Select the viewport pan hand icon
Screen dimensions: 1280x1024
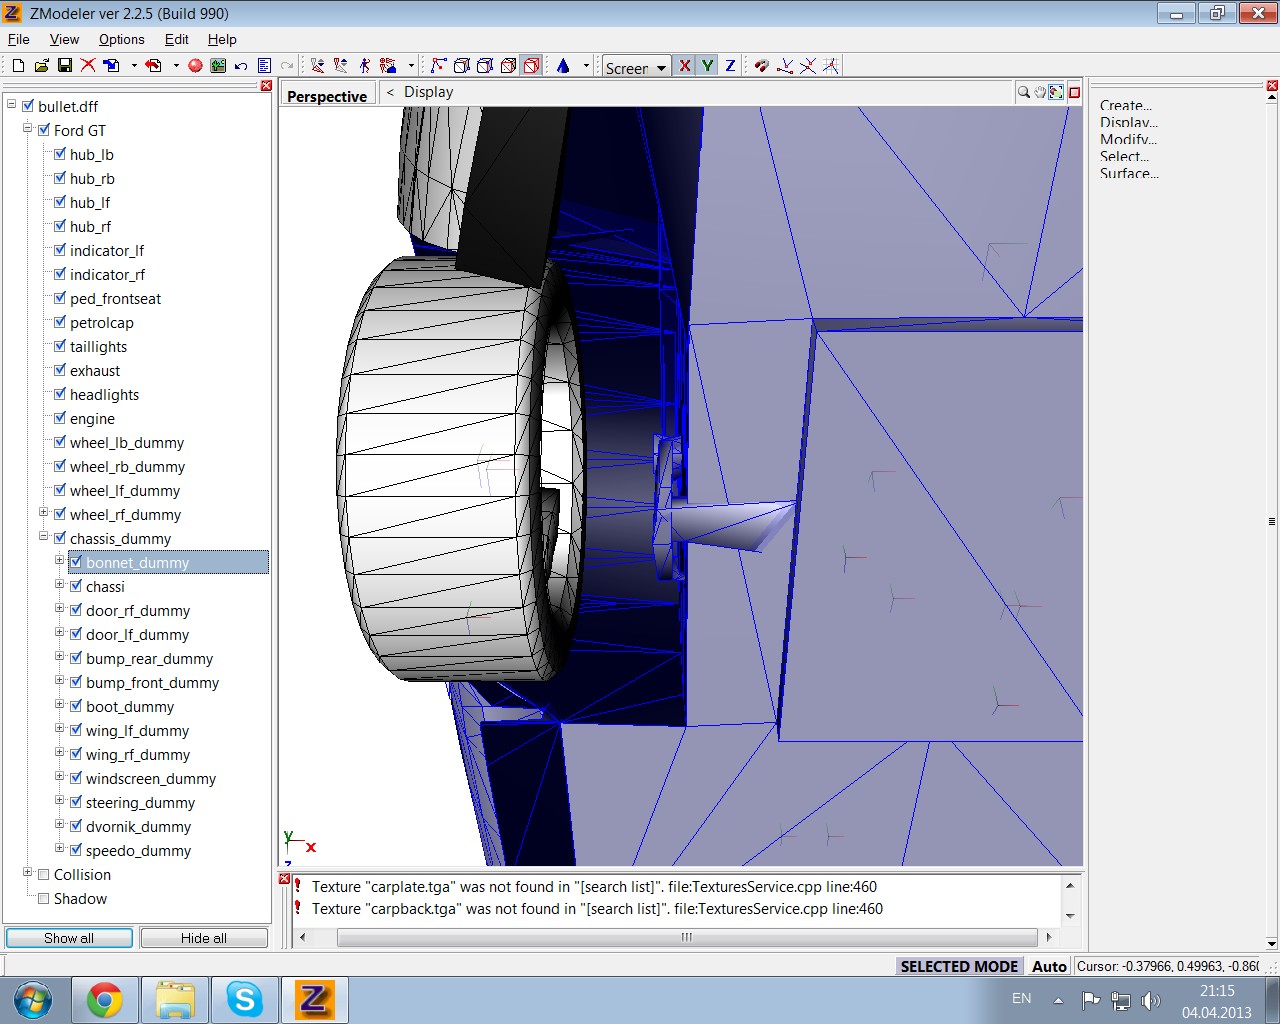(1040, 92)
